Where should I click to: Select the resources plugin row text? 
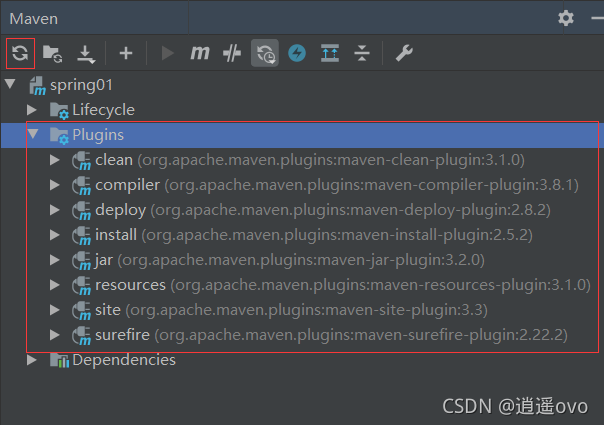coord(343,285)
